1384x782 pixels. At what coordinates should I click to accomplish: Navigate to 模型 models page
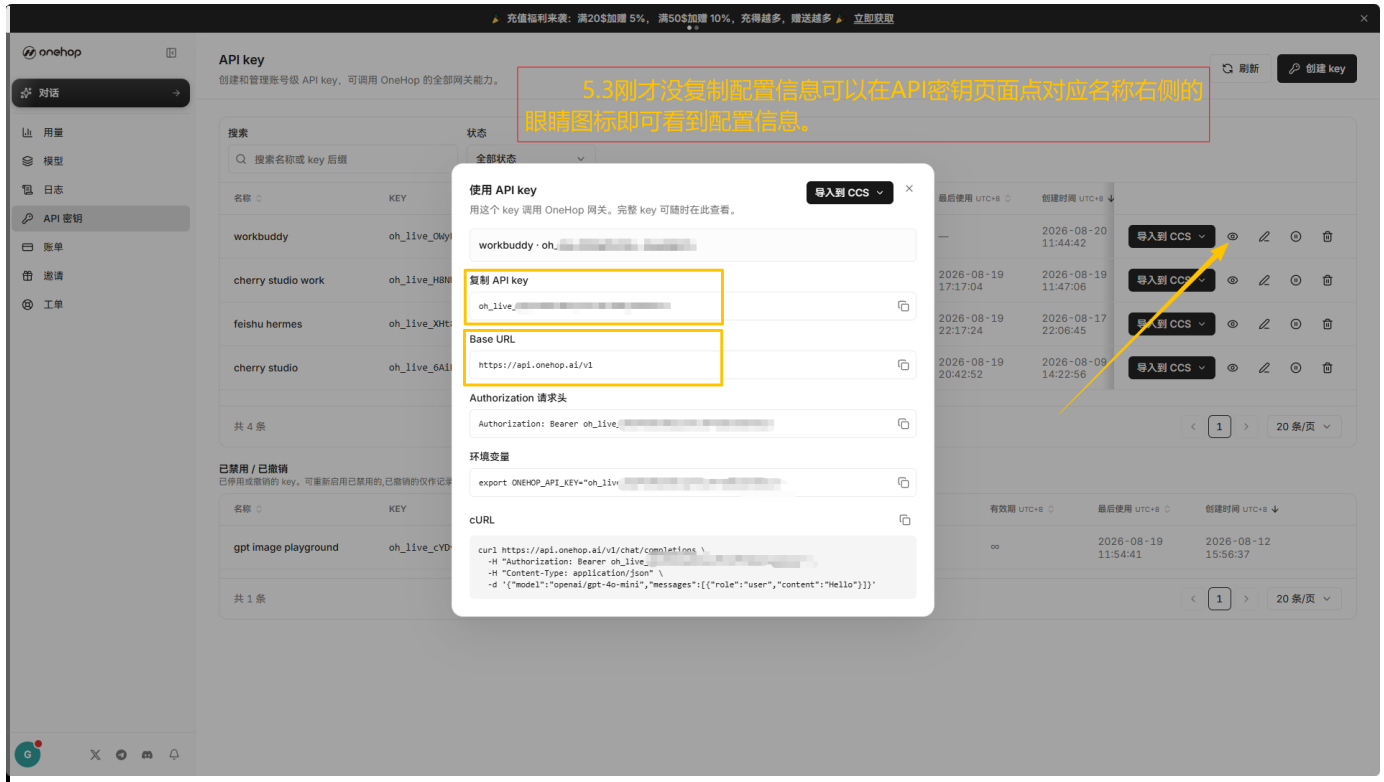[x=100, y=161]
